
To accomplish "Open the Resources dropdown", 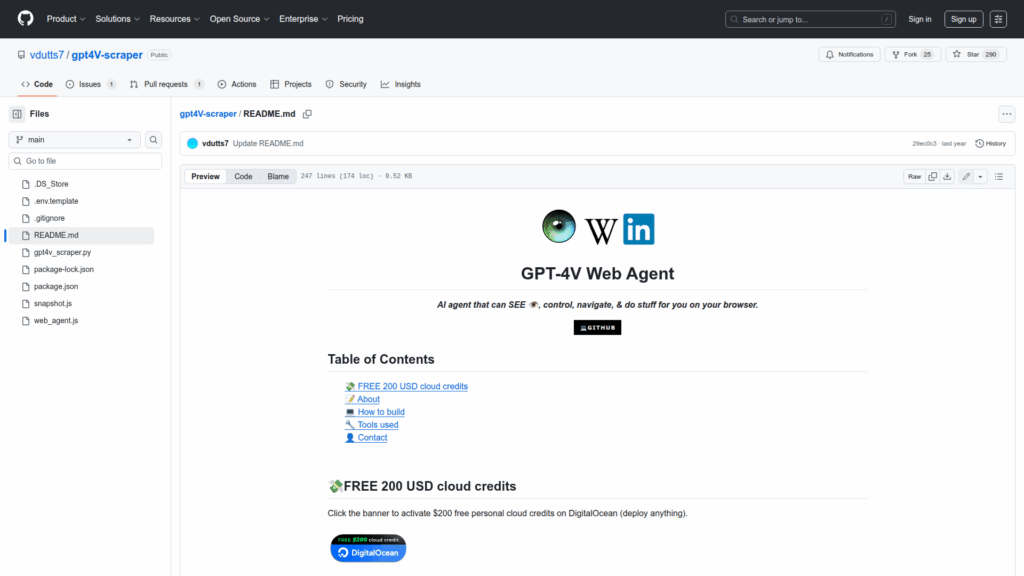I will (x=174, y=19).
